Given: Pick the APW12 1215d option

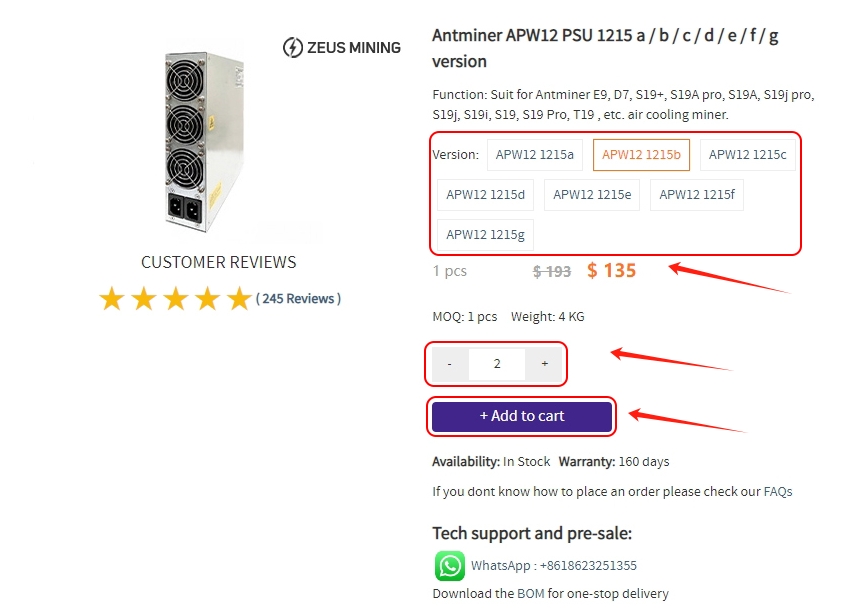Looking at the screenshot, I should 485,194.
